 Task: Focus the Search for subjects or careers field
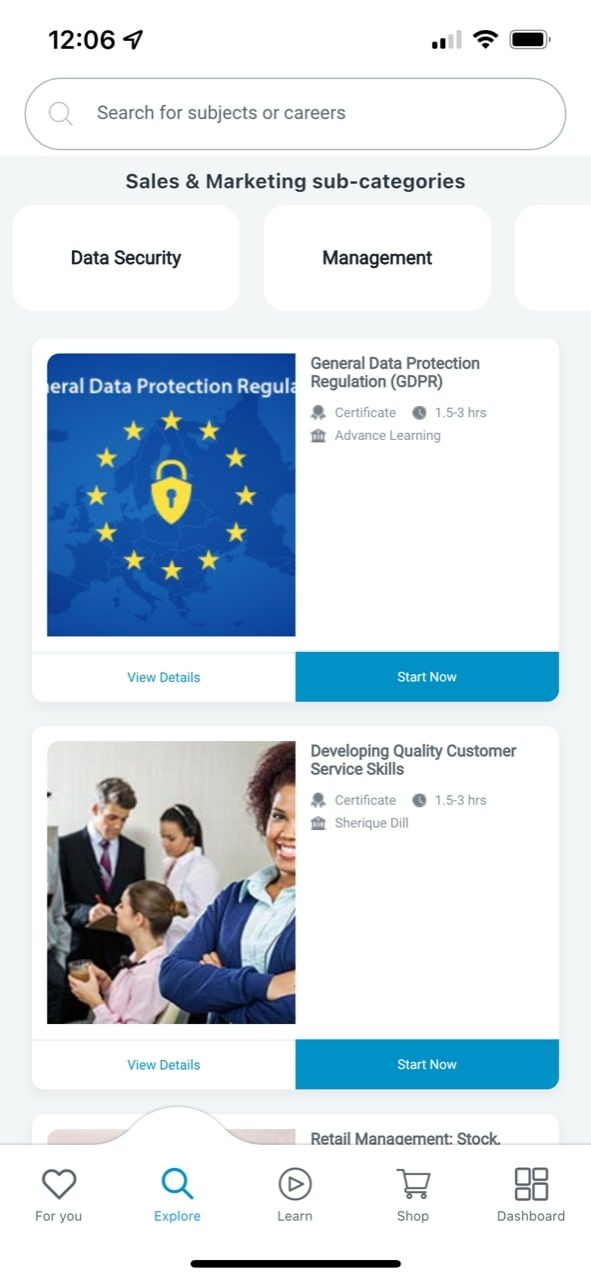295,114
